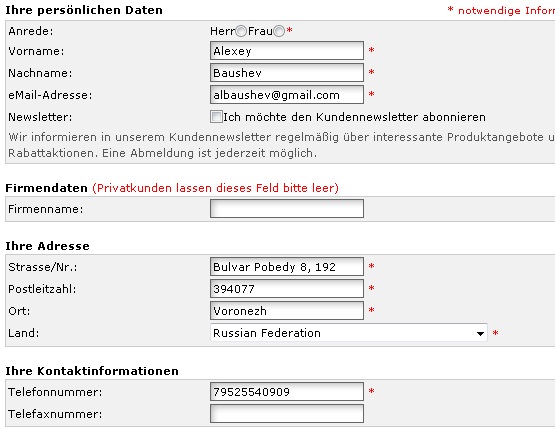The width and height of the screenshot is (555, 439).
Task: Select the Ort field containing Voronezh
Action: point(287,311)
